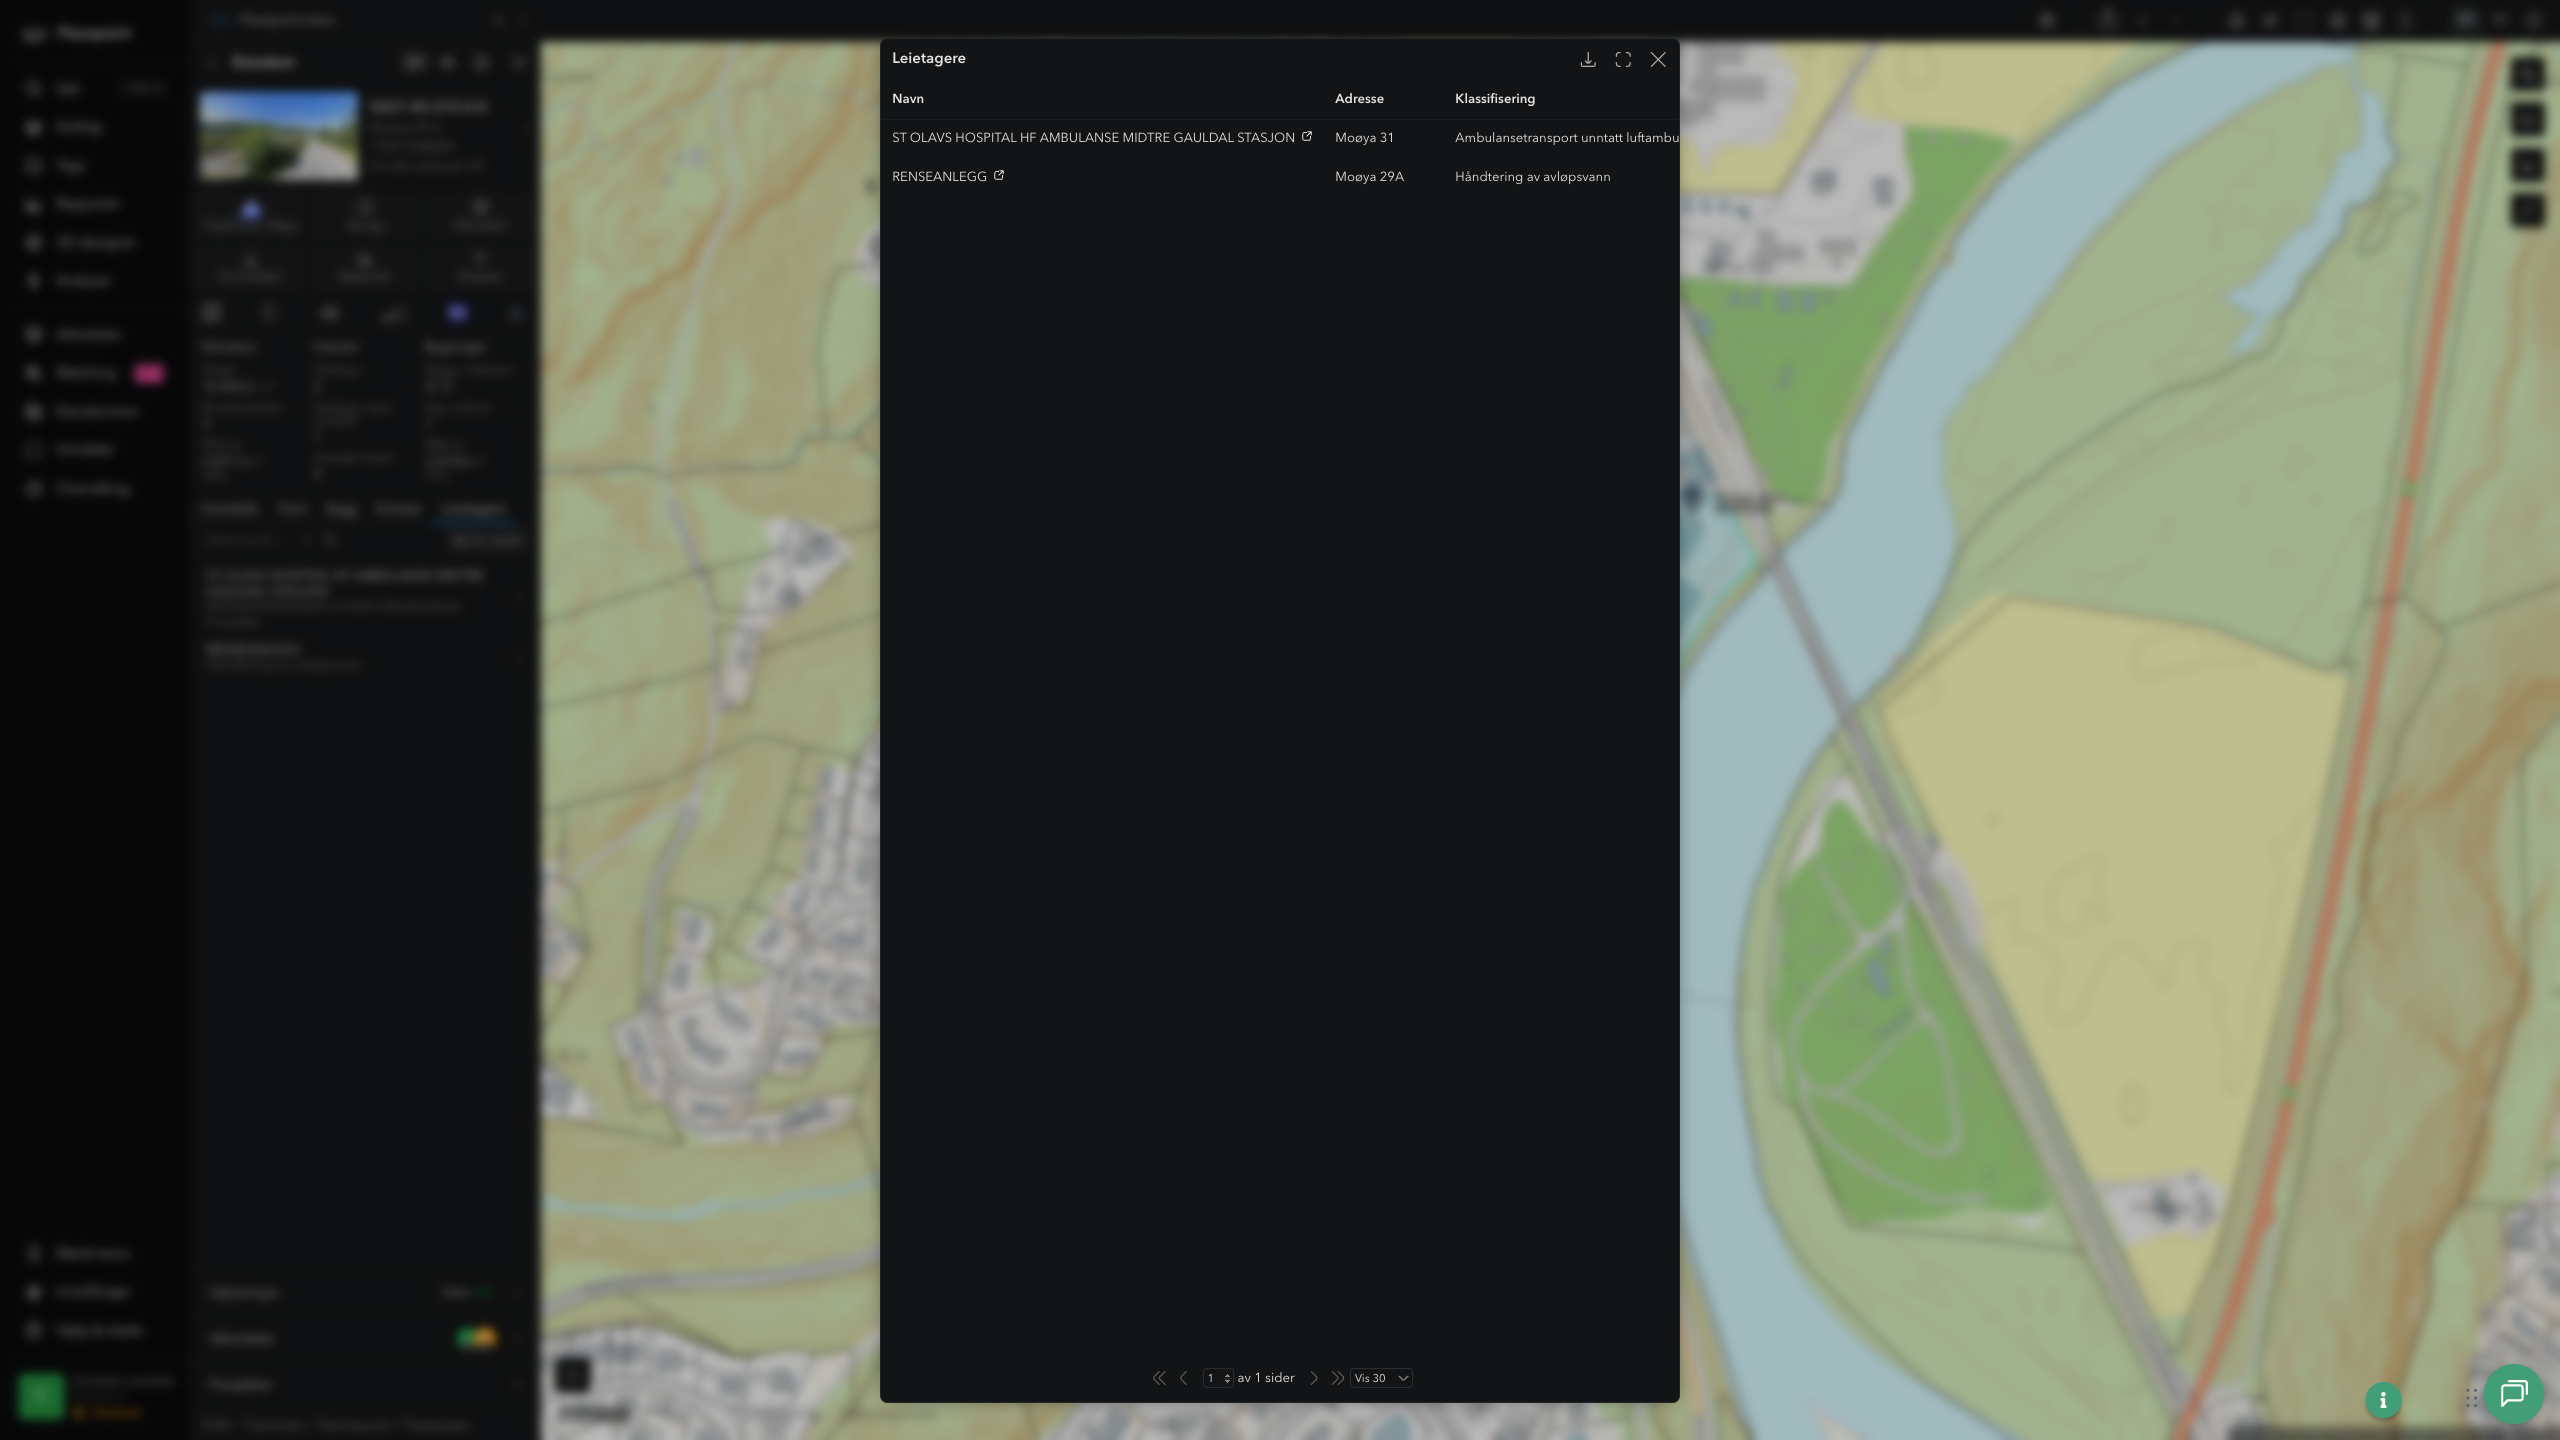This screenshot has width=2560, height=1440.
Task: Select the RENSEANLEGG name cell
Action: [939, 177]
